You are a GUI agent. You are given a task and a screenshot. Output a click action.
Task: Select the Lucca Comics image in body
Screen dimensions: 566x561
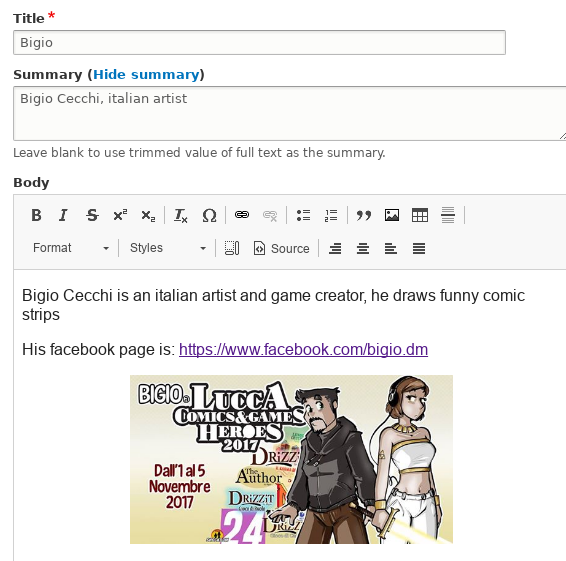[291, 459]
